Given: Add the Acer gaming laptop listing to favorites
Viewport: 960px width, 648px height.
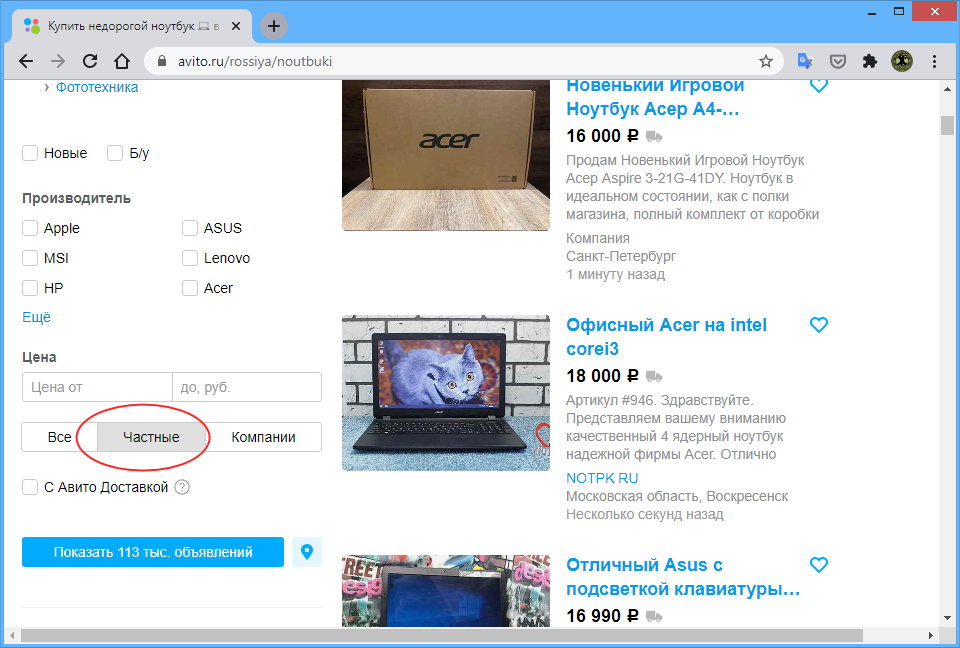Looking at the screenshot, I should click(819, 86).
